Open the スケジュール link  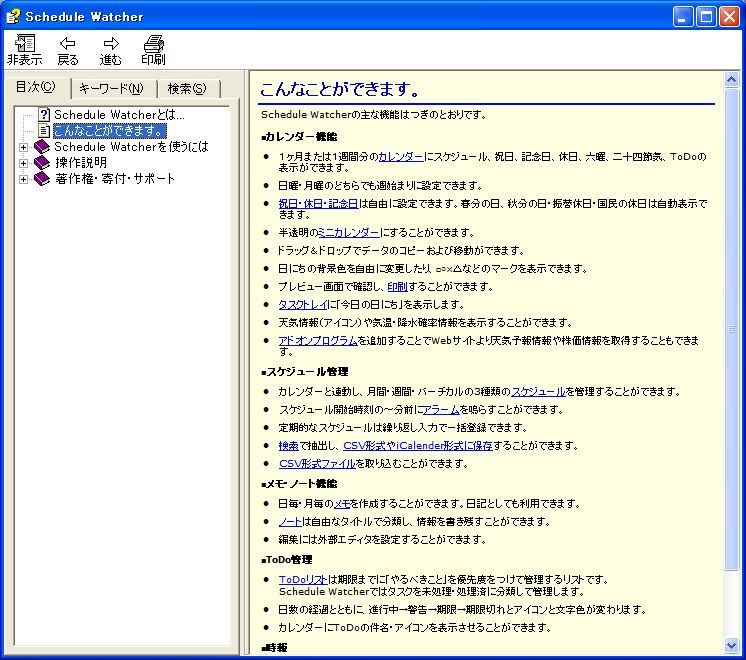pos(538,392)
